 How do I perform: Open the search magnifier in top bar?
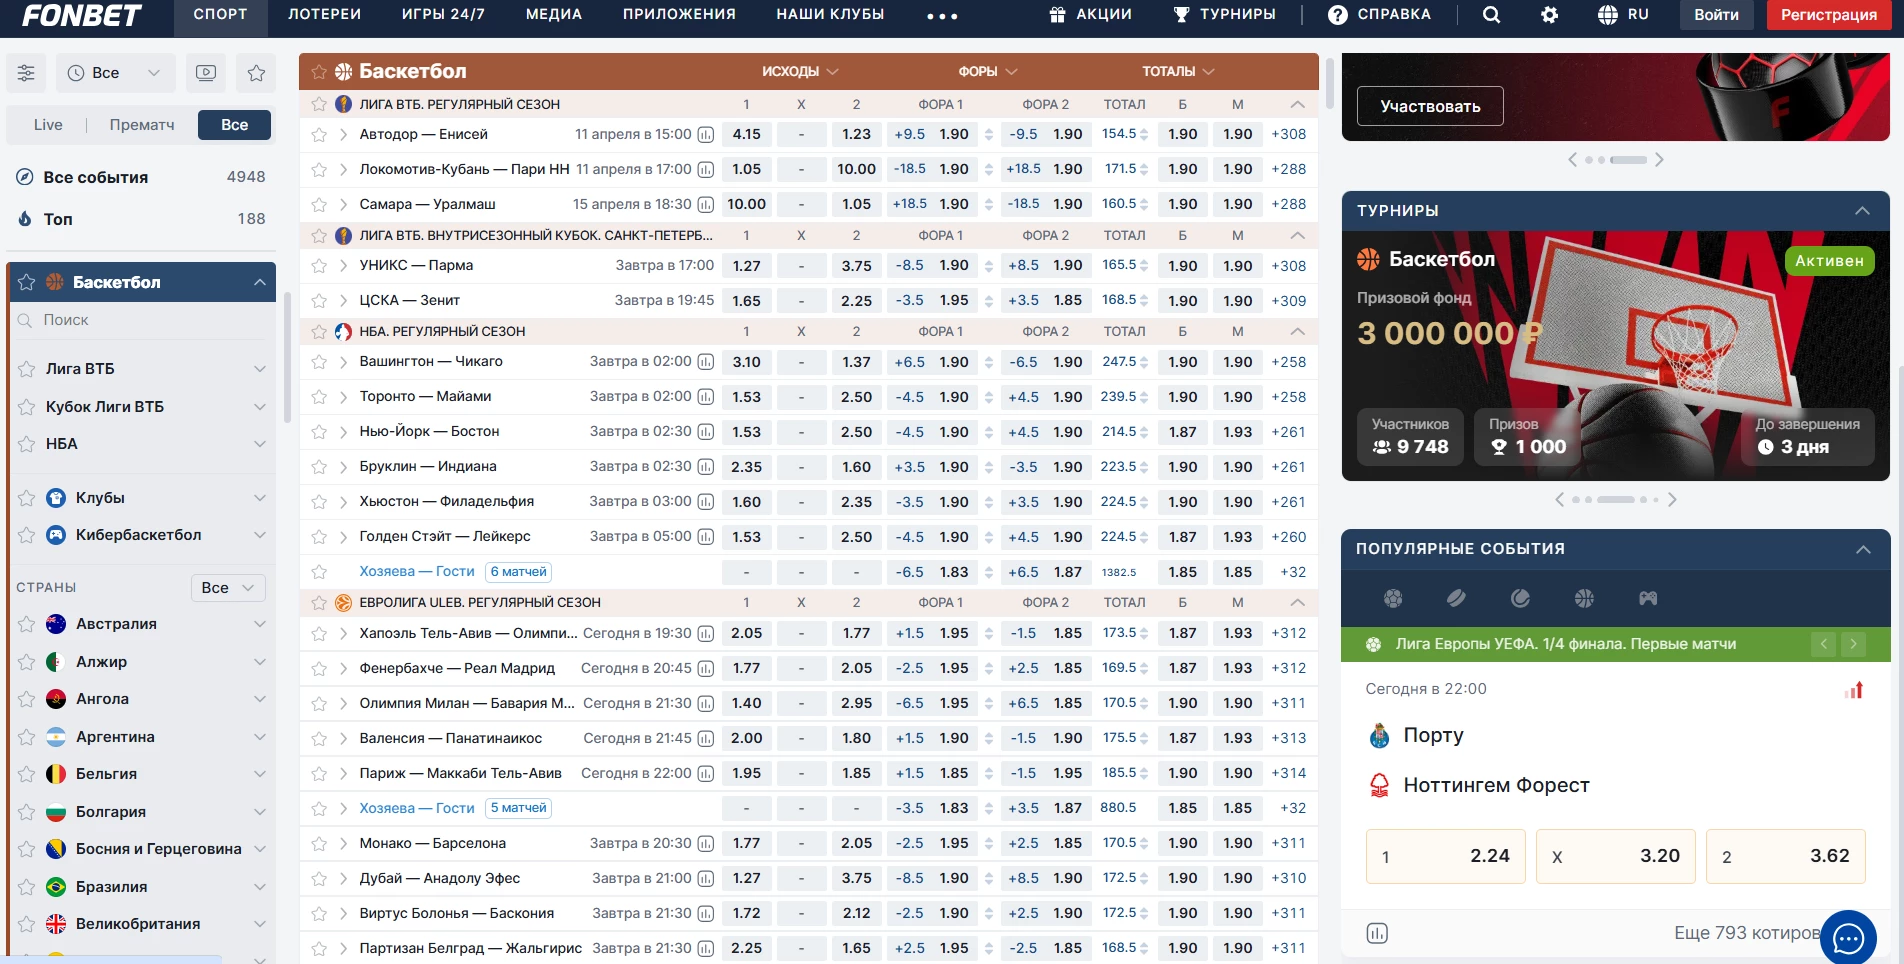[x=1491, y=15]
